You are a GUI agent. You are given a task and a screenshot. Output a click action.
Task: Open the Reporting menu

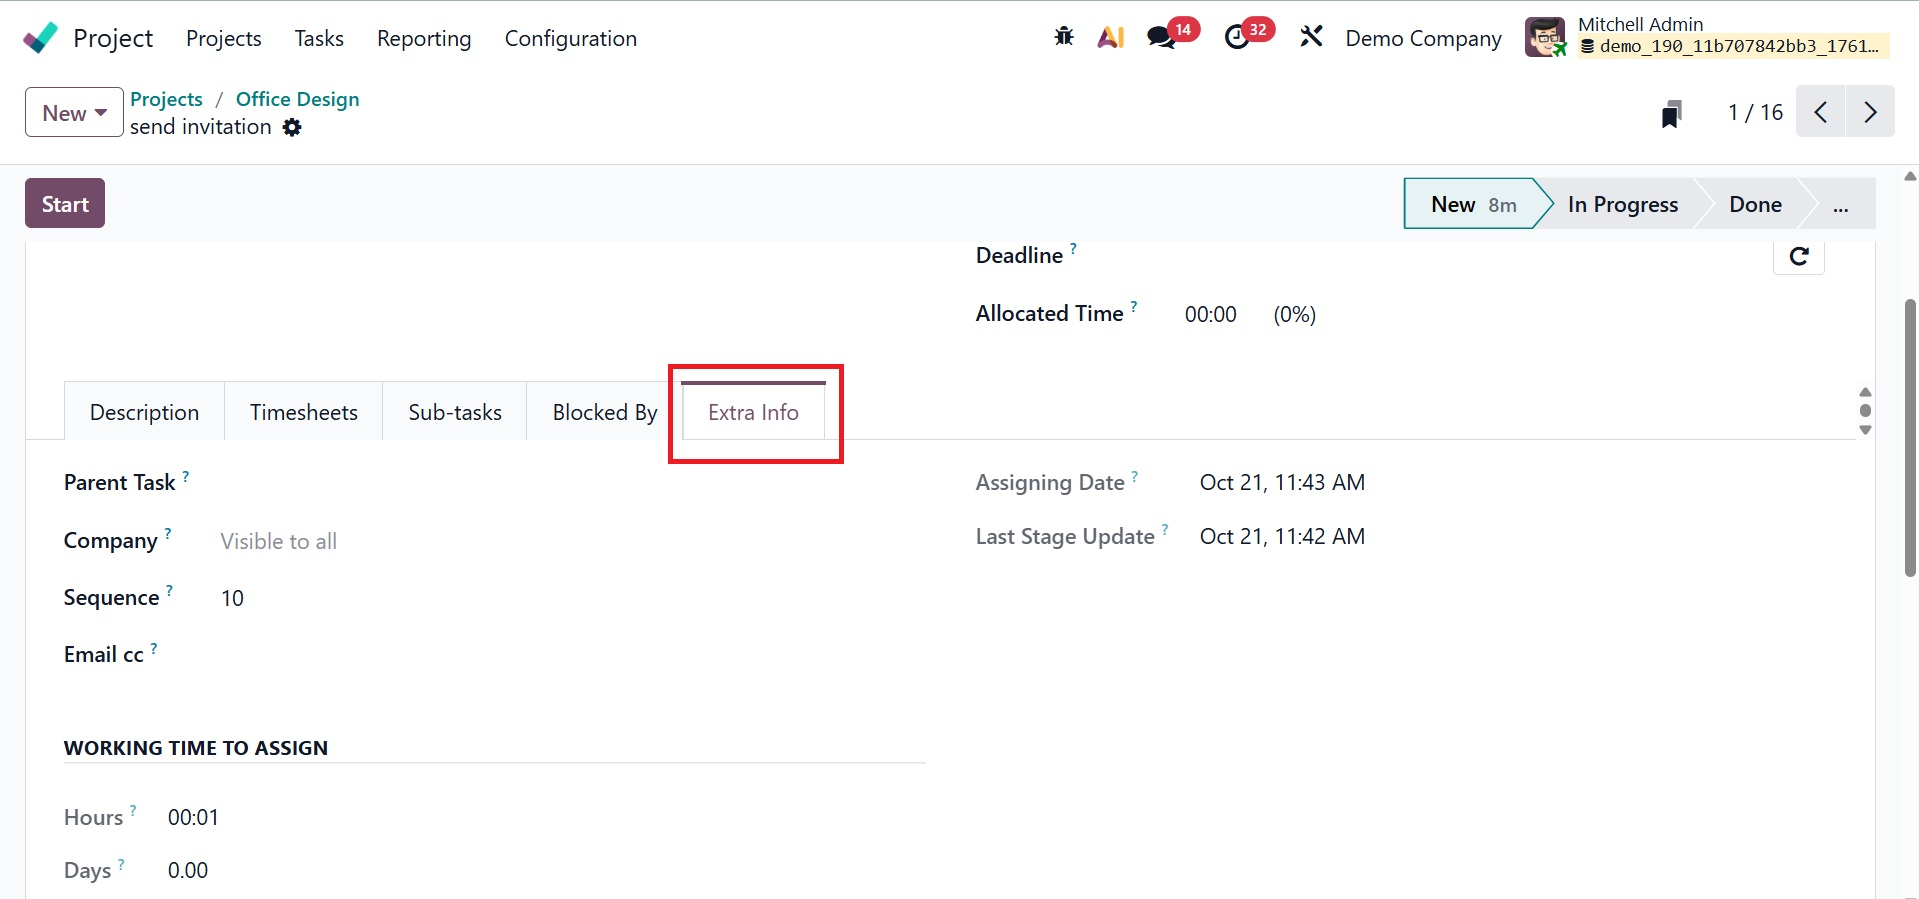tap(424, 38)
